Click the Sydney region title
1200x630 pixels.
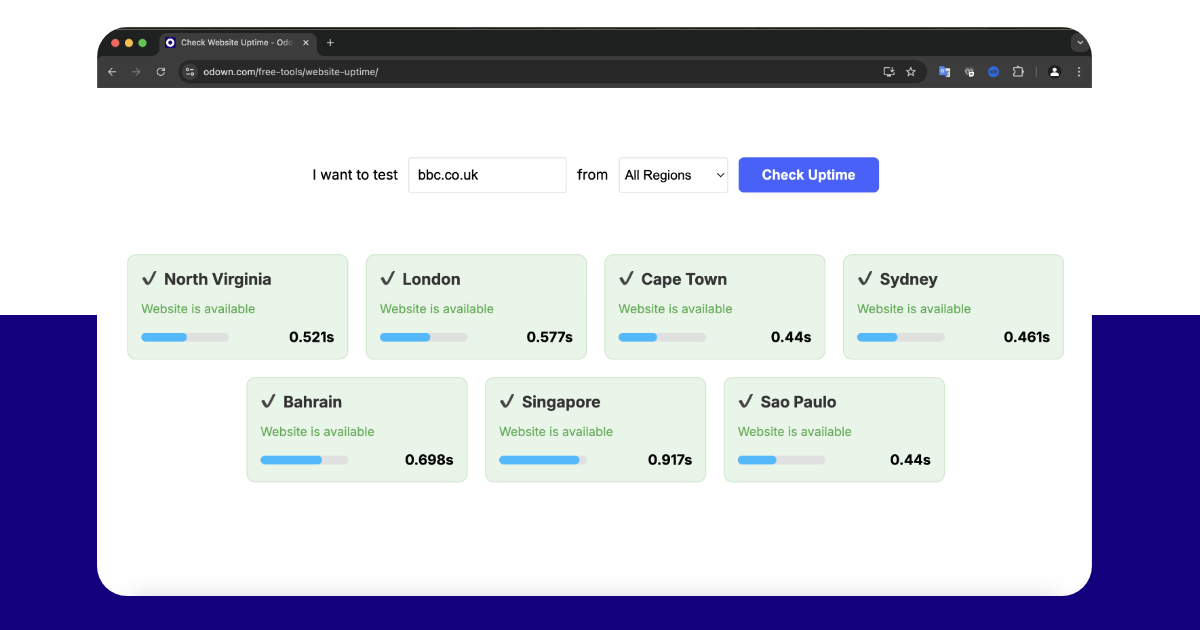click(909, 279)
